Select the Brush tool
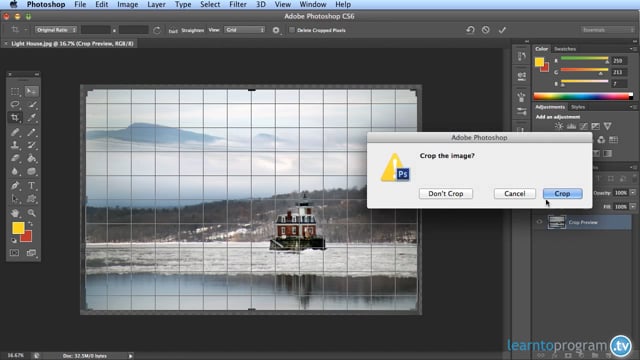The height and width of the screenshot is (360, 640). pyautogui.click(x=31, y=132)
